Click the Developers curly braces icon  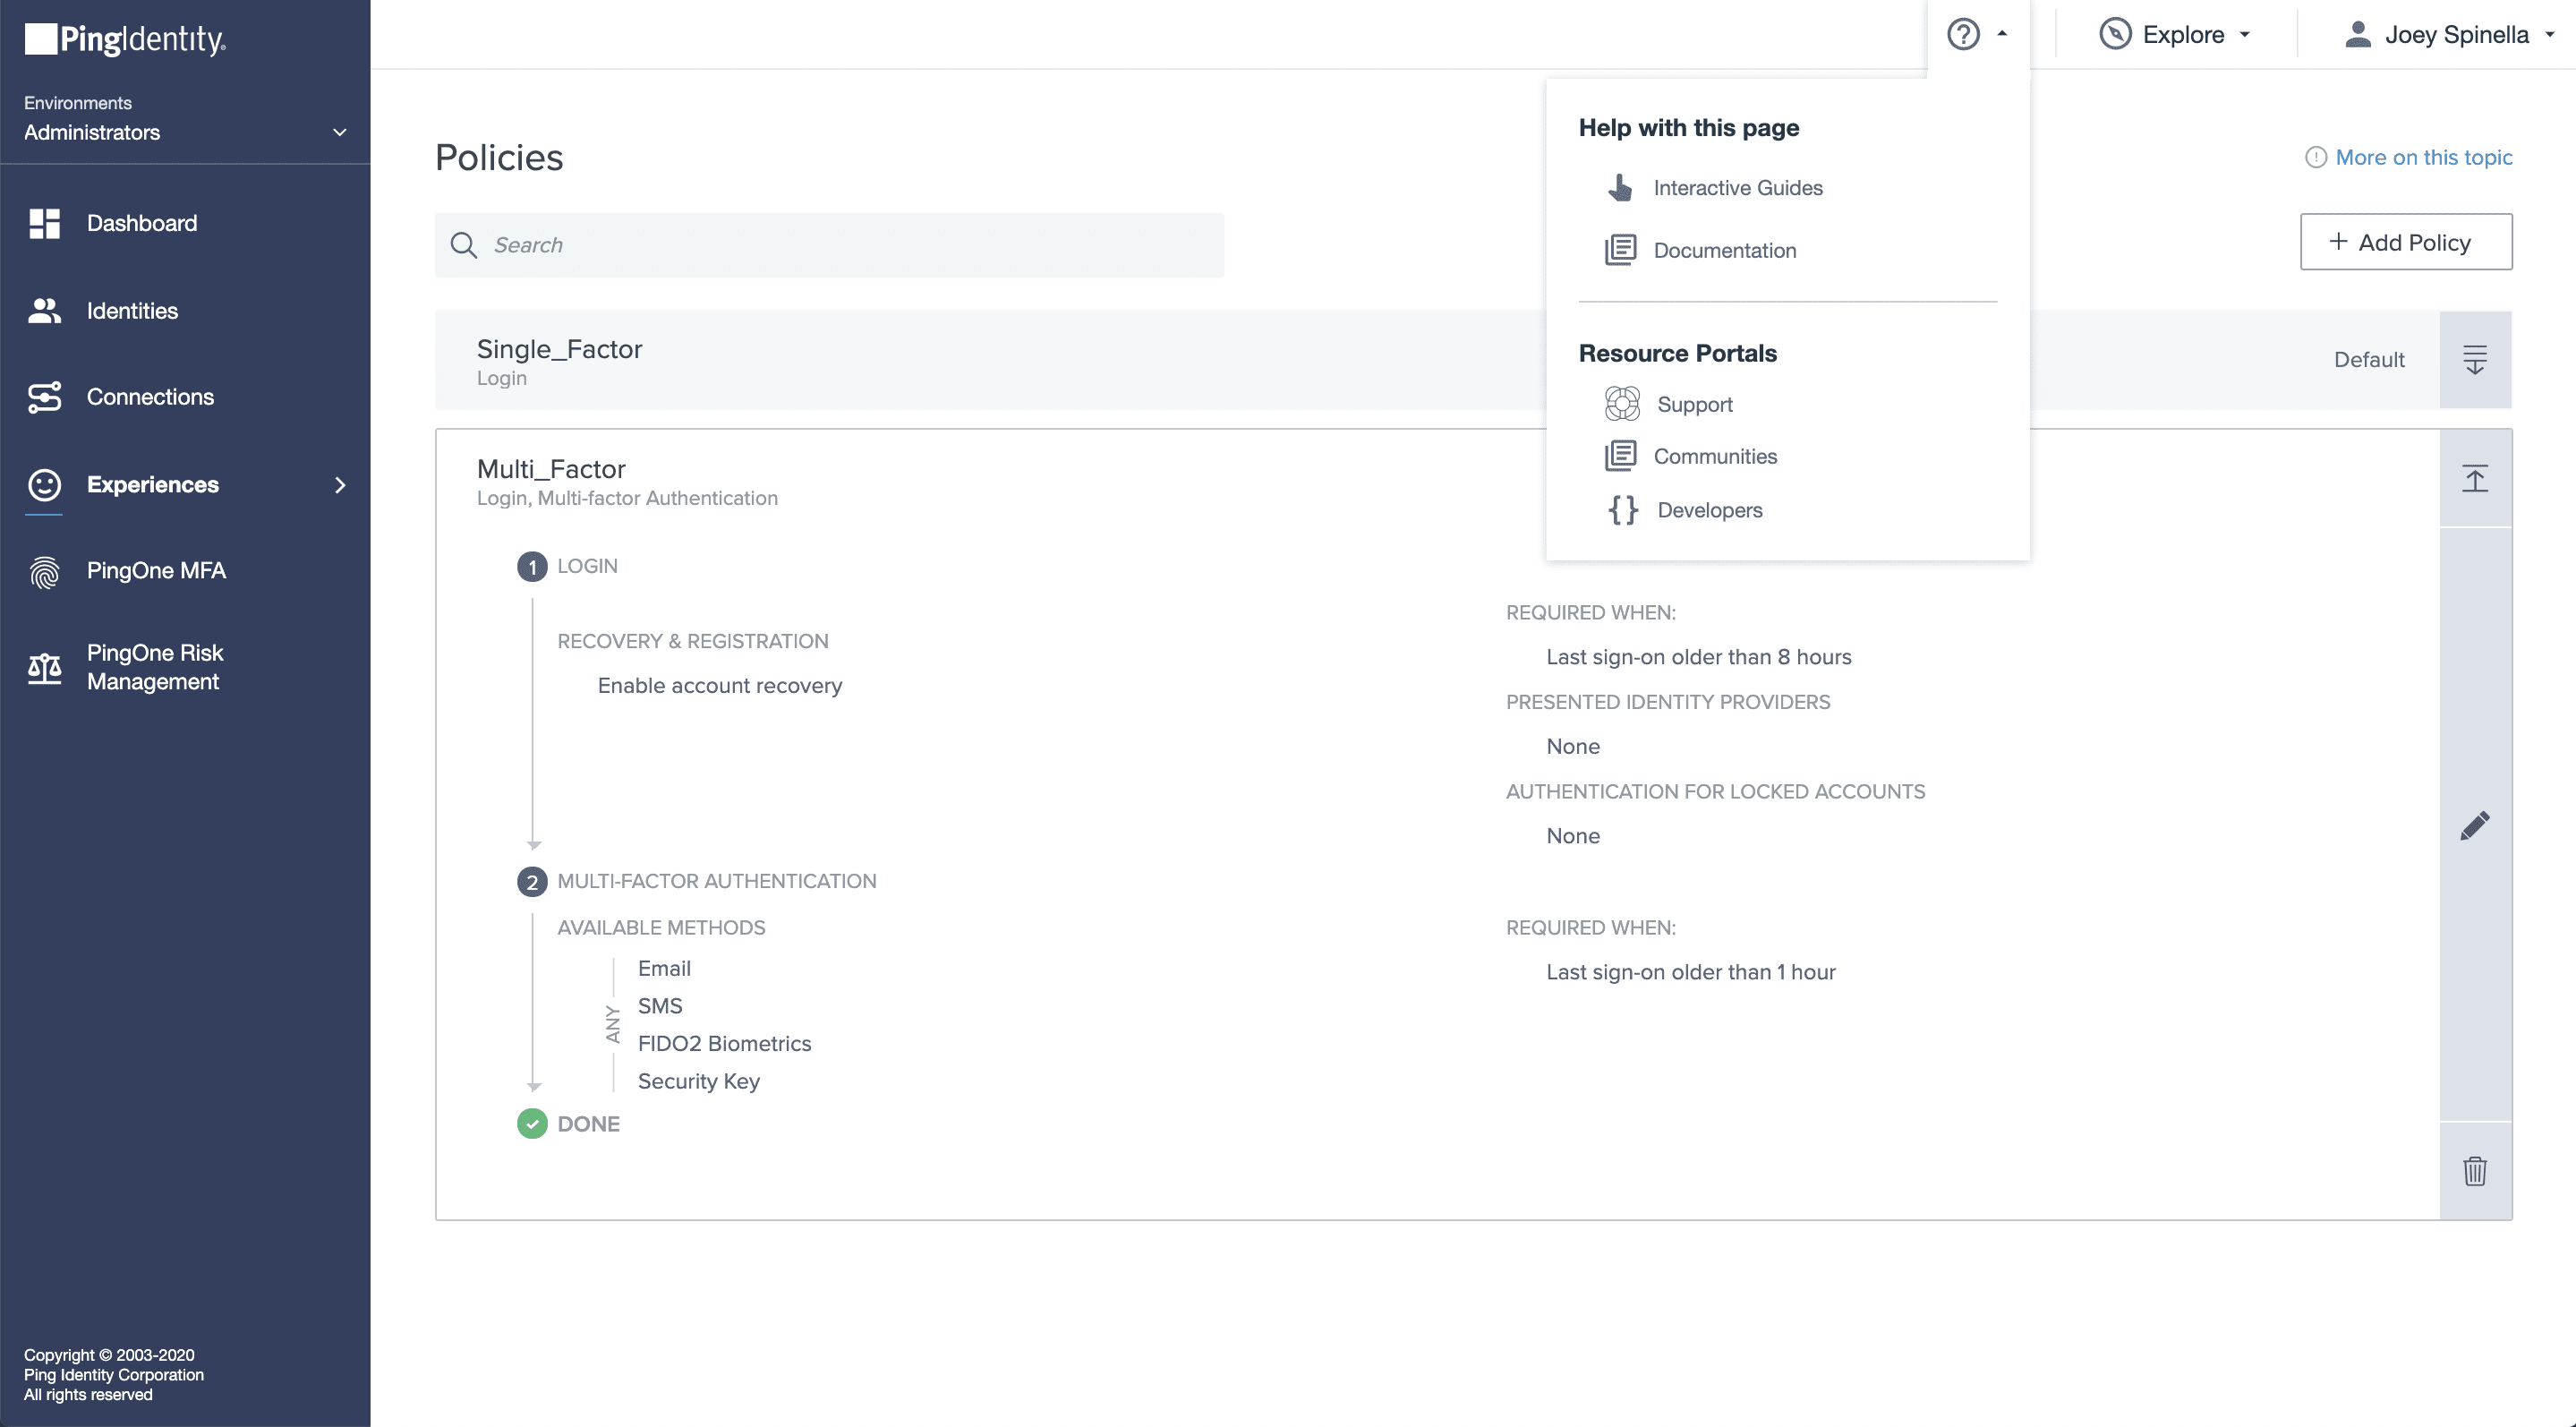(x=1622, y=510)
